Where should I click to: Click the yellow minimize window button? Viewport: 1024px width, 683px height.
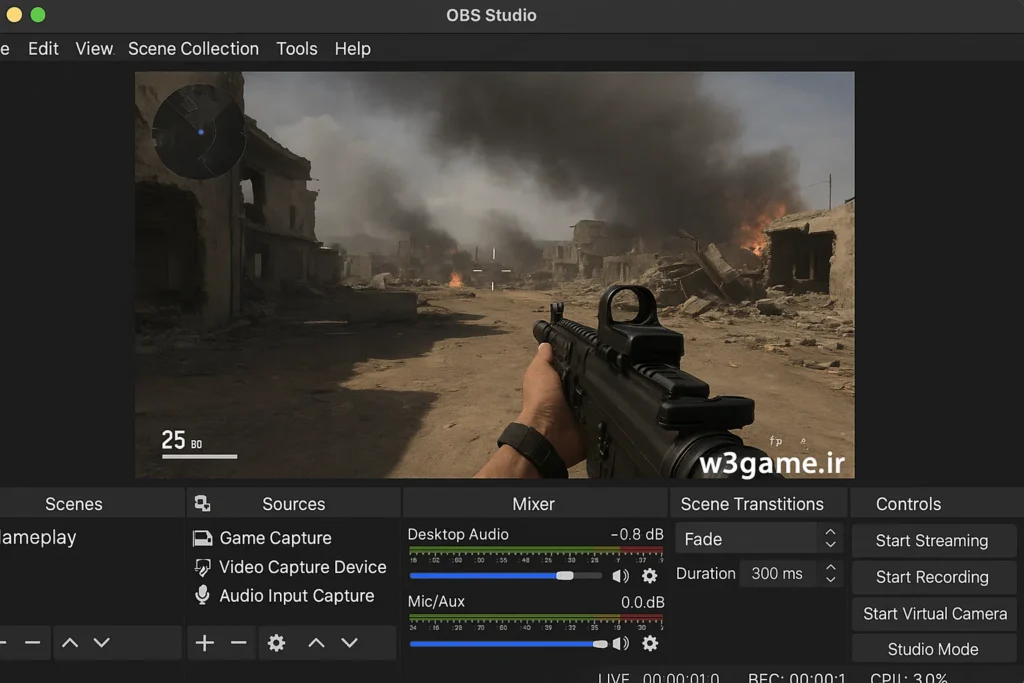click(x=14, y=14)
